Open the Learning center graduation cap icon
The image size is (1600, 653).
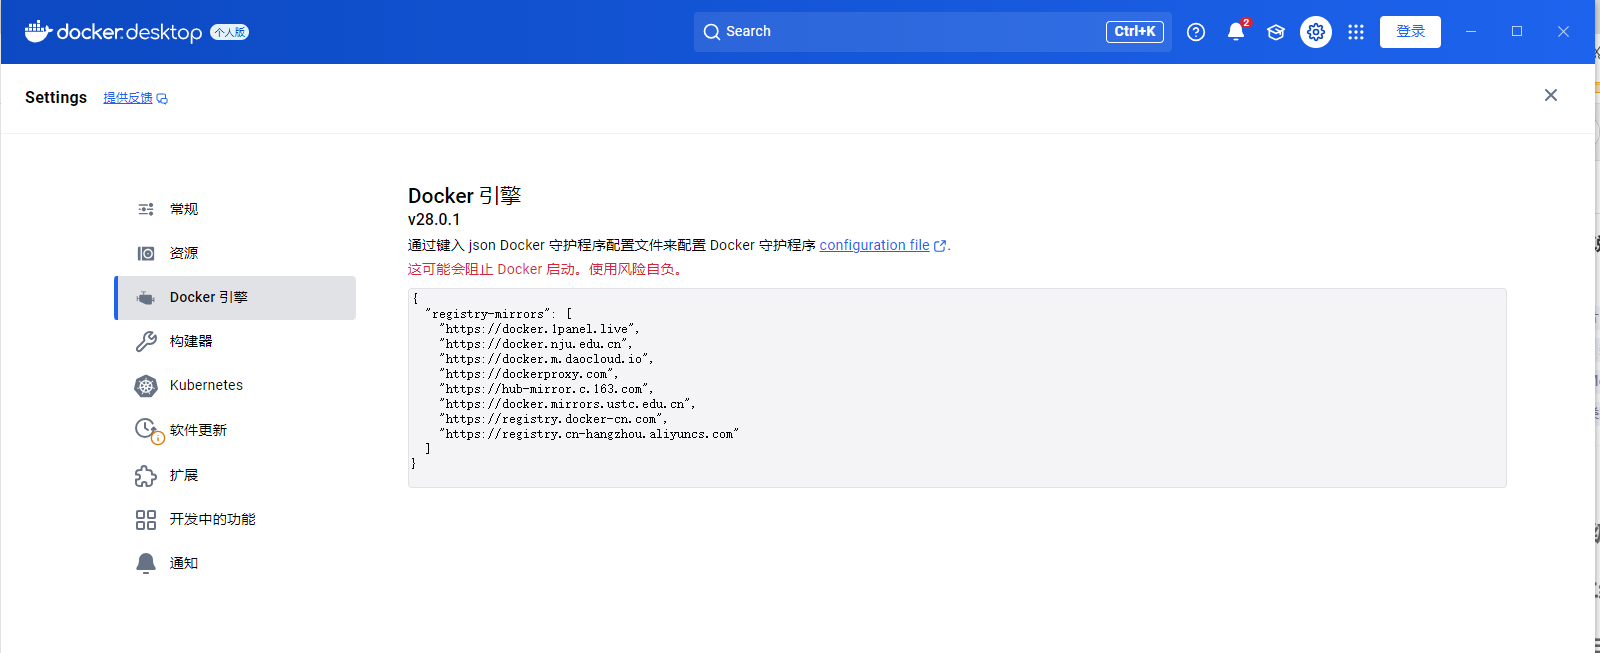coord(1276,32)
